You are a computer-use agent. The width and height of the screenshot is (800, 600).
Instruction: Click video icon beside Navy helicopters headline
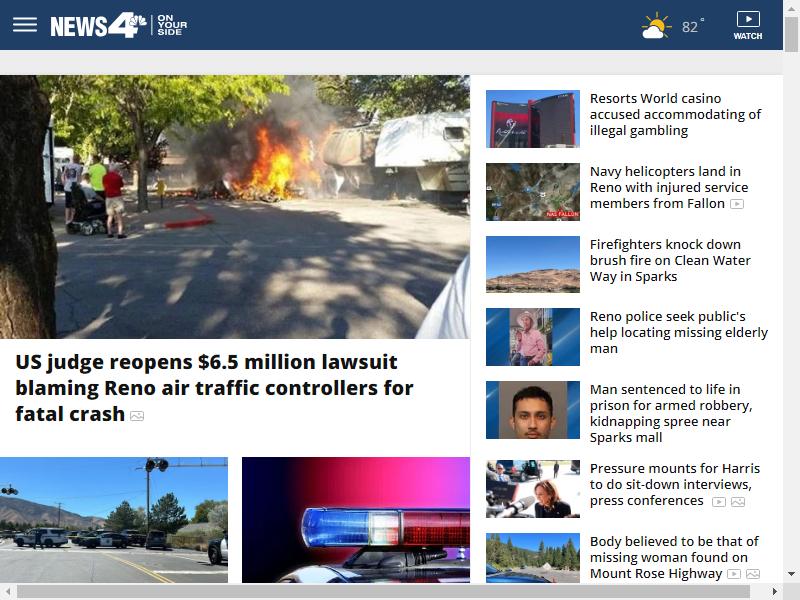[x=737, y=204]
